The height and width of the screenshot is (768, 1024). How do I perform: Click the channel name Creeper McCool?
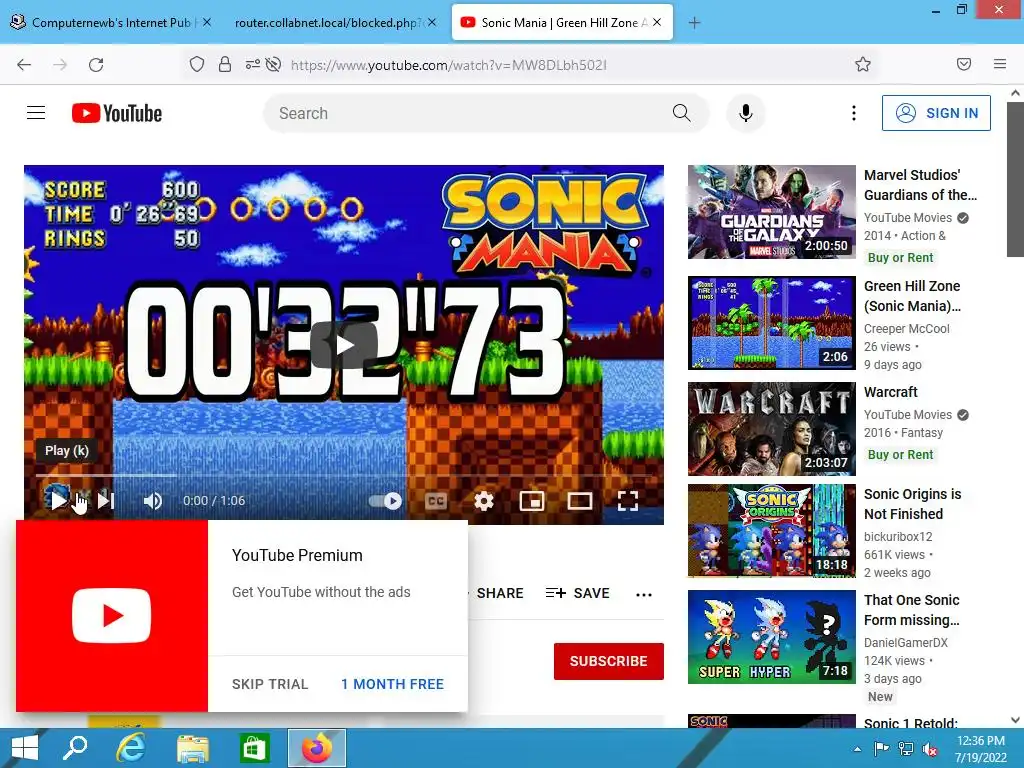click(906, 328)
